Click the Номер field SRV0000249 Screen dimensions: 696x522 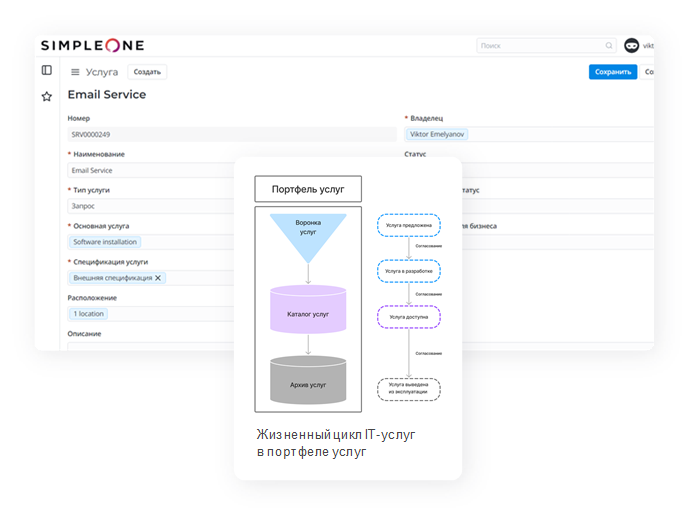232,134
